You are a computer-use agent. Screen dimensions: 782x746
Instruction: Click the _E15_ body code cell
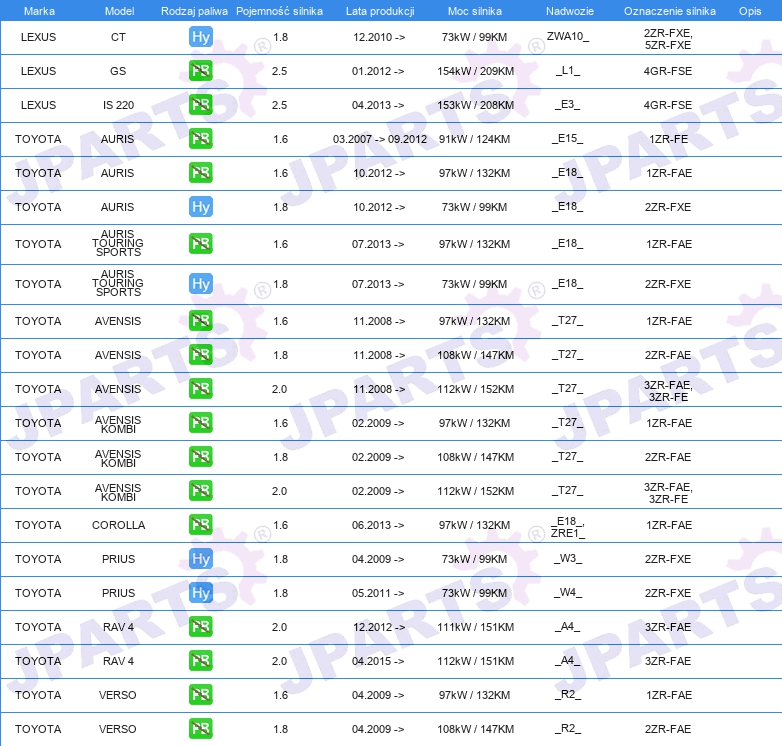[568, 138]
